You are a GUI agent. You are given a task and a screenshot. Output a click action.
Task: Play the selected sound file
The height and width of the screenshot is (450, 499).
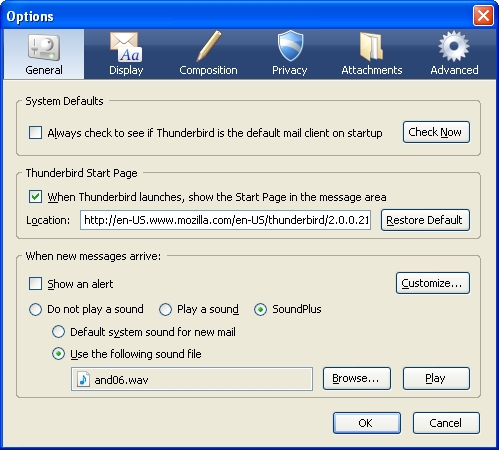(x=436, y=378)
